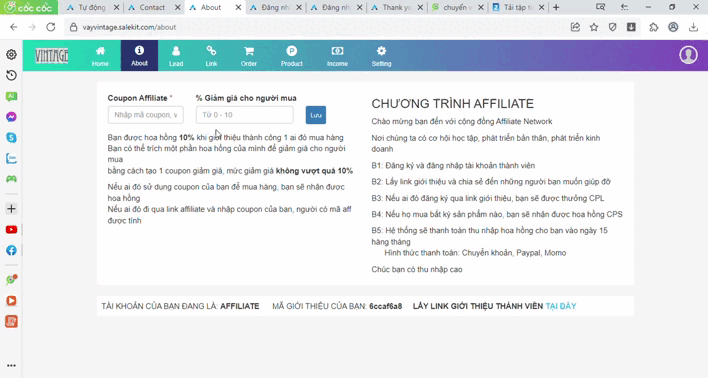
Task: Click the Lưu save button
Action: [x=316, y=115]
